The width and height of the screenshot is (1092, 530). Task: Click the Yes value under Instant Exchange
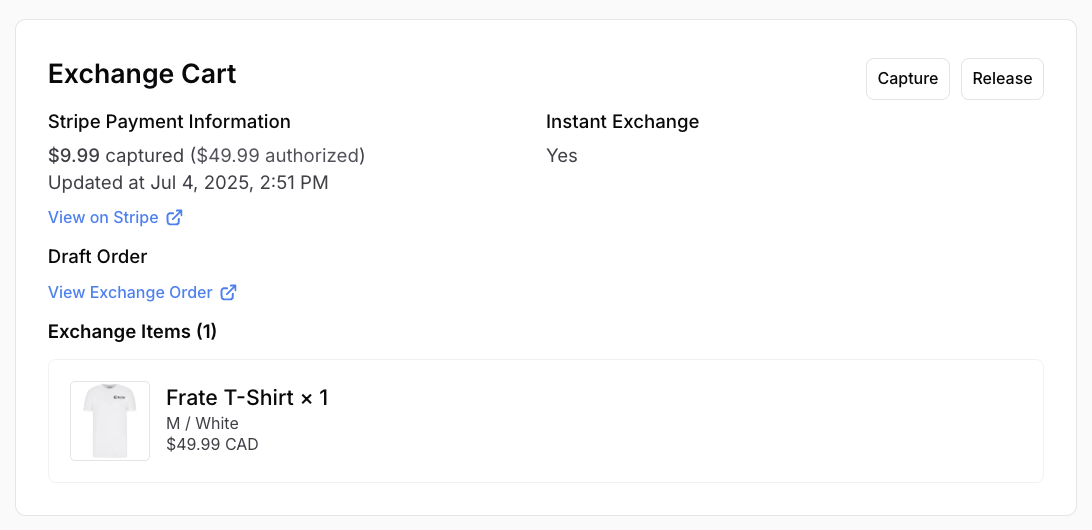562,155
